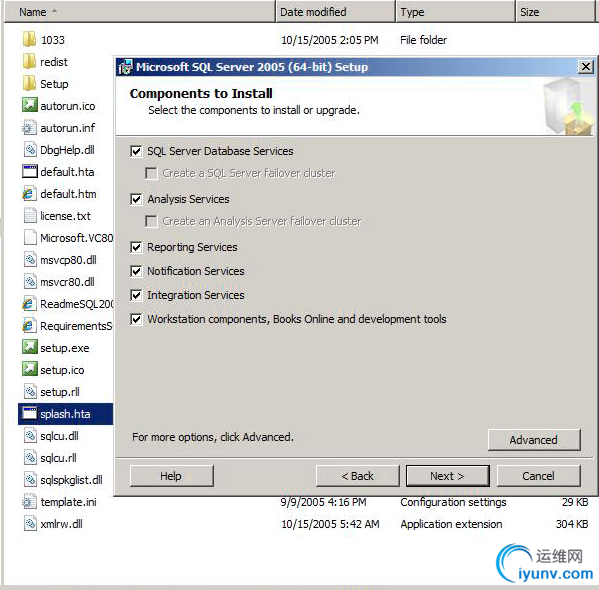Select the DbgHelp.dll file icon
The image size is (599, 590).
(x=30, y=150)
